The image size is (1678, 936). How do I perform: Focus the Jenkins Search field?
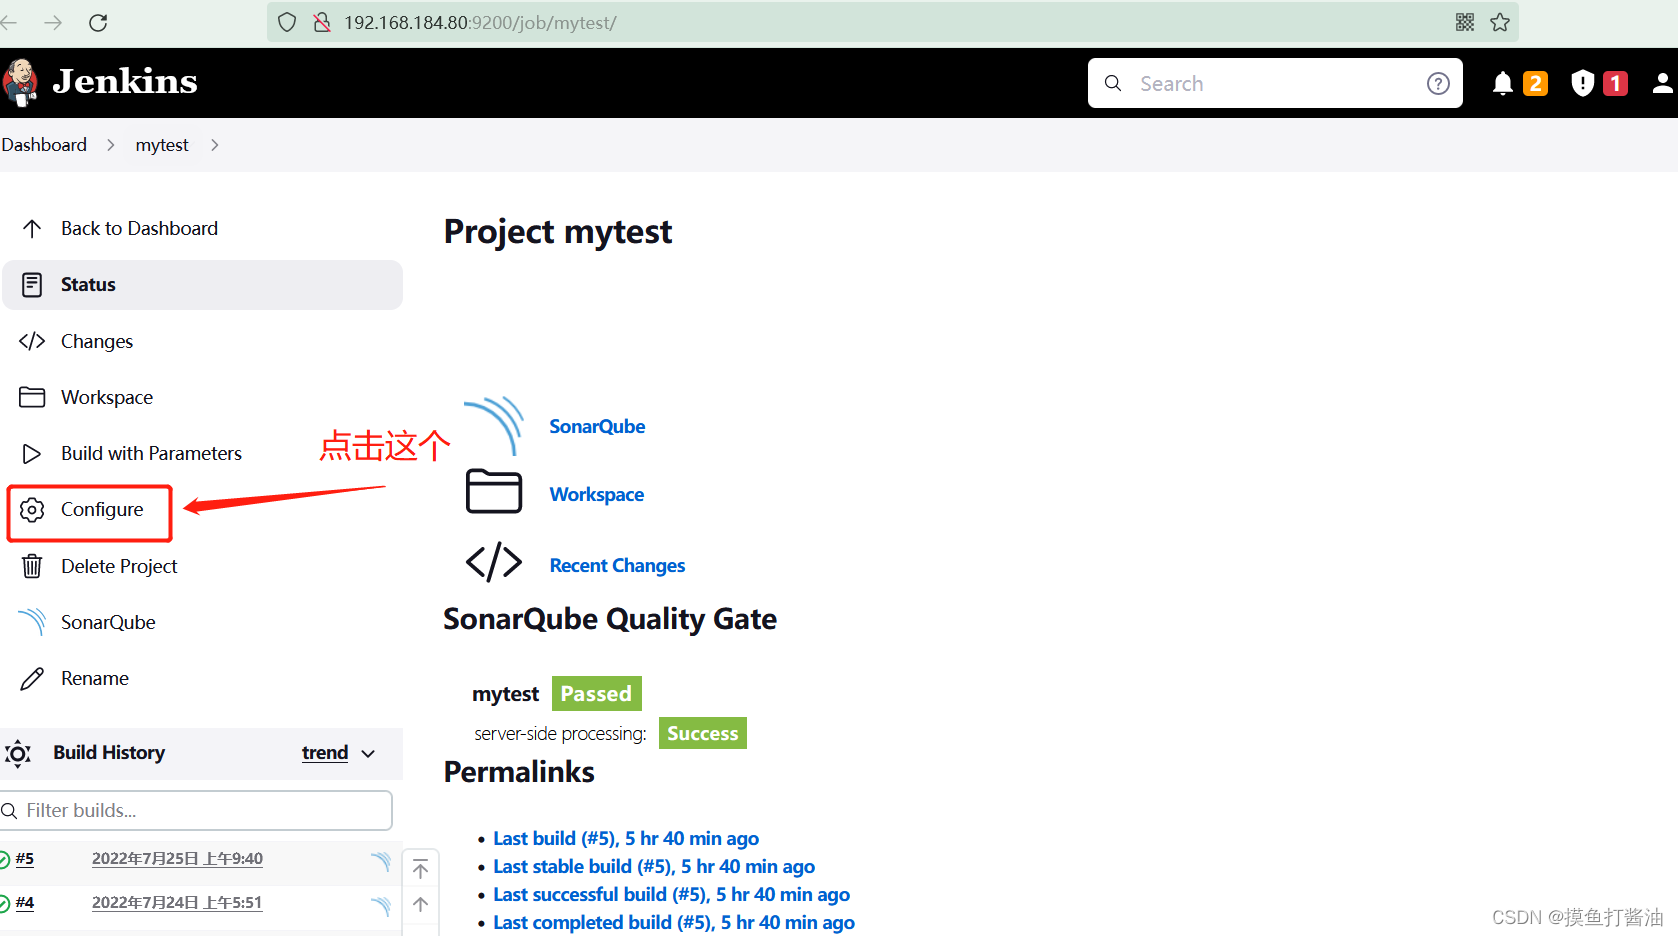[x=1275, y=83]
